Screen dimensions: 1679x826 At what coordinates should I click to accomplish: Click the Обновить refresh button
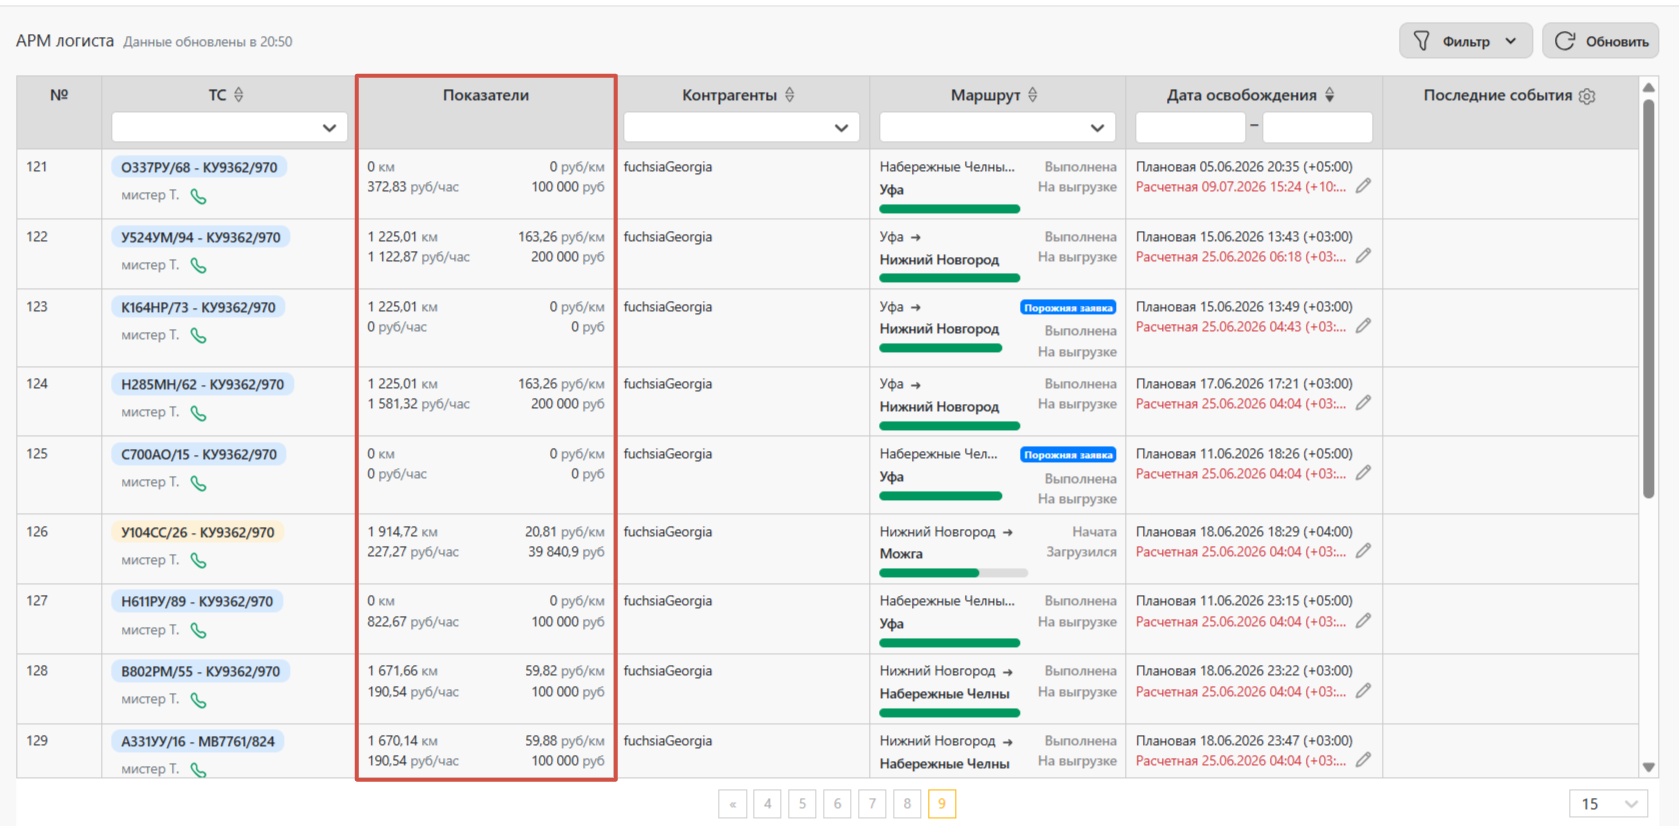pyautogui.click(x=1601, y=41)
